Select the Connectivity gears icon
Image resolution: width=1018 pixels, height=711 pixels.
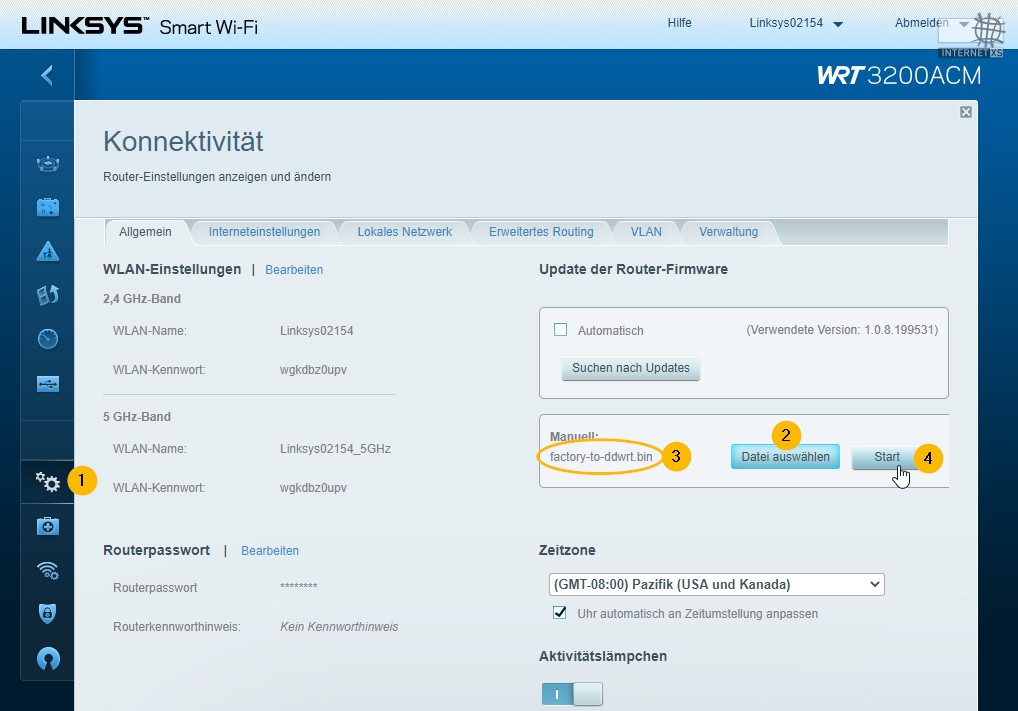(48, 482)
